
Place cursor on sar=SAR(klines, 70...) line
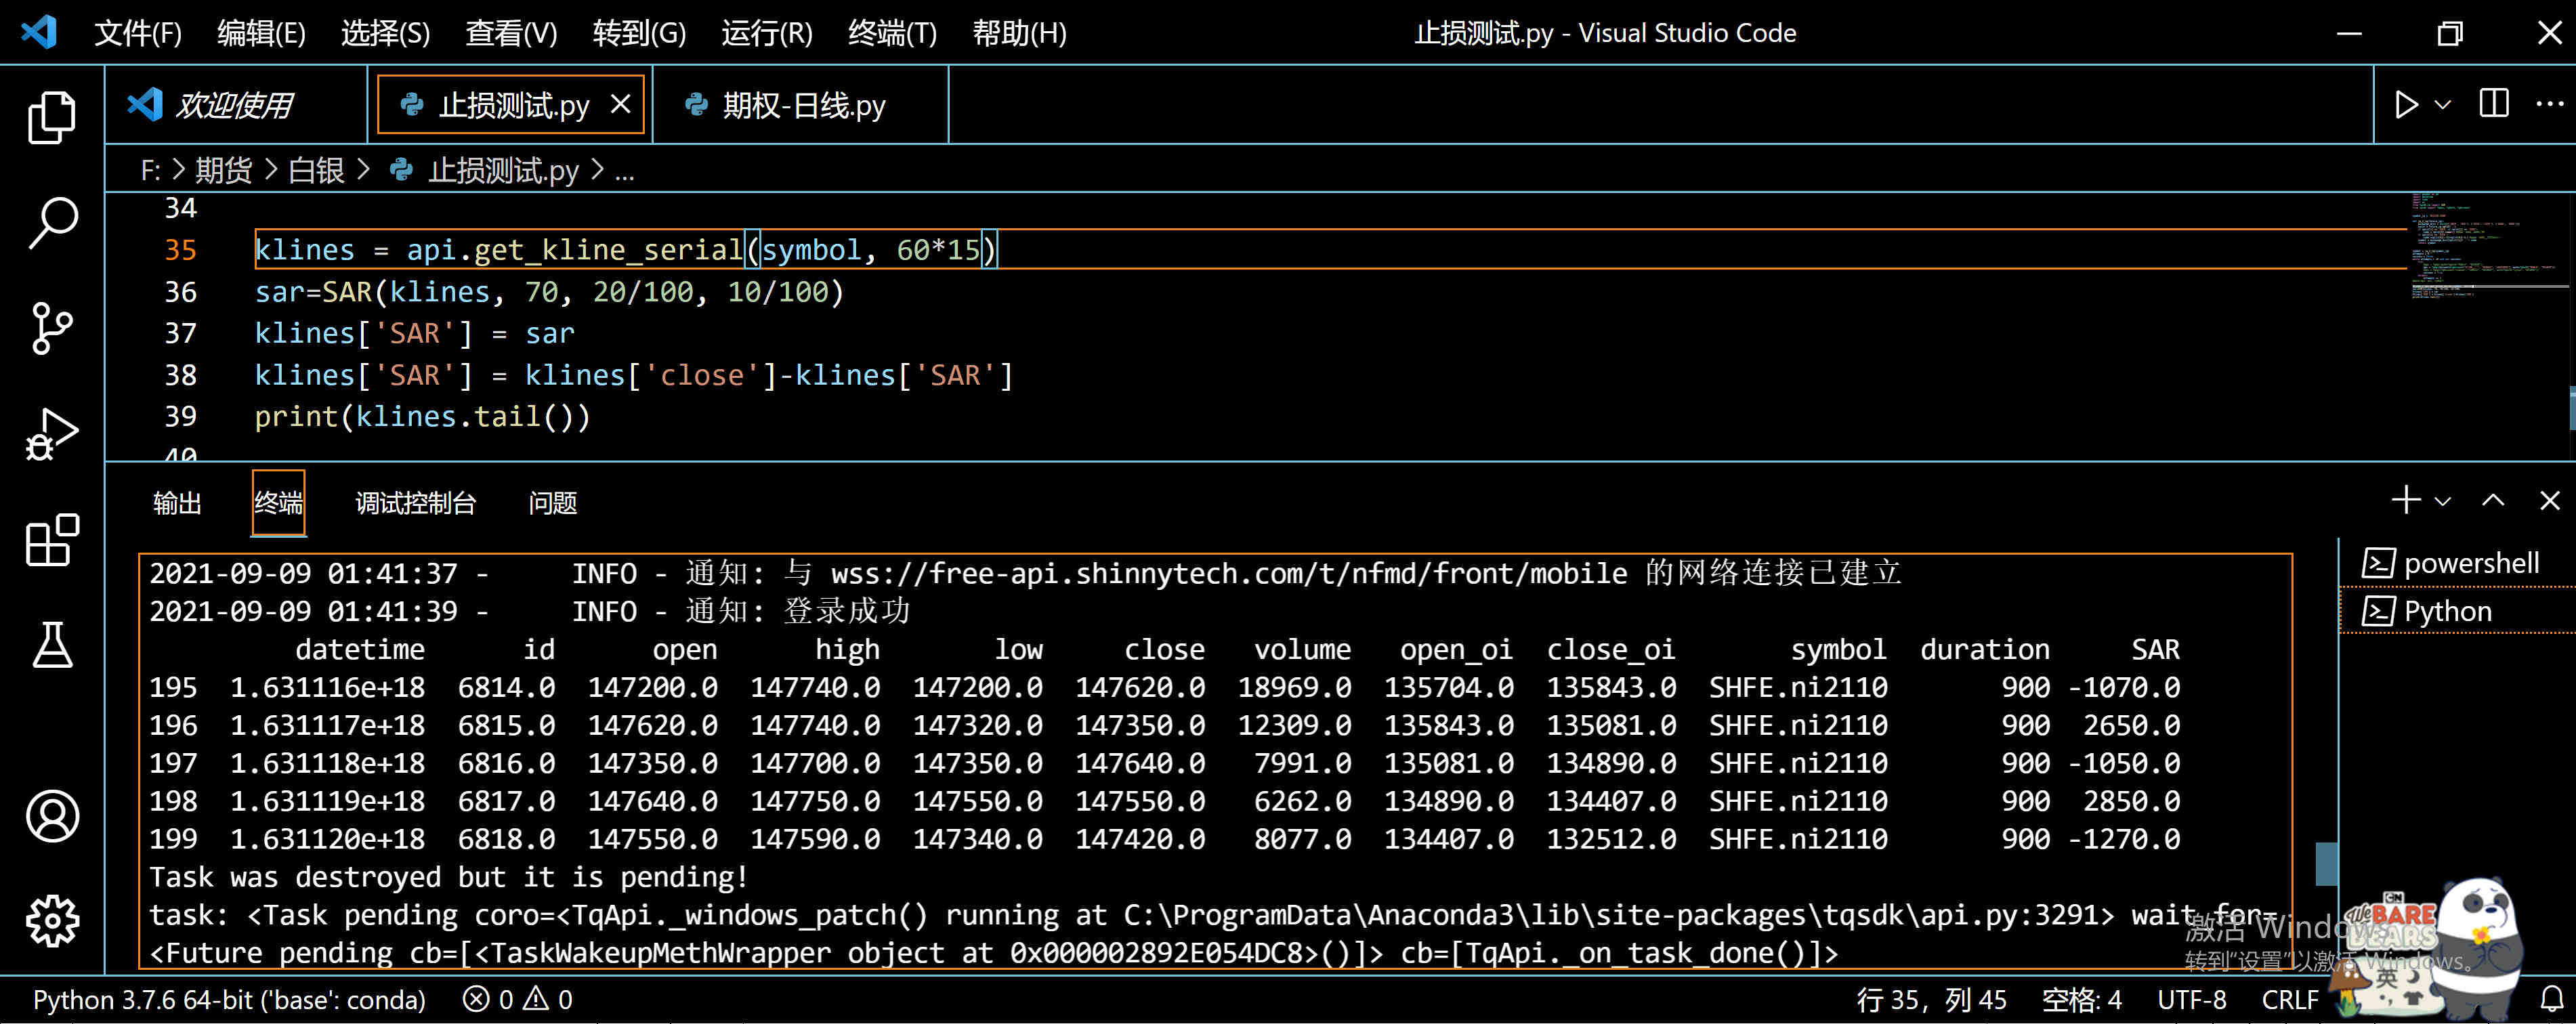(549, 292)
